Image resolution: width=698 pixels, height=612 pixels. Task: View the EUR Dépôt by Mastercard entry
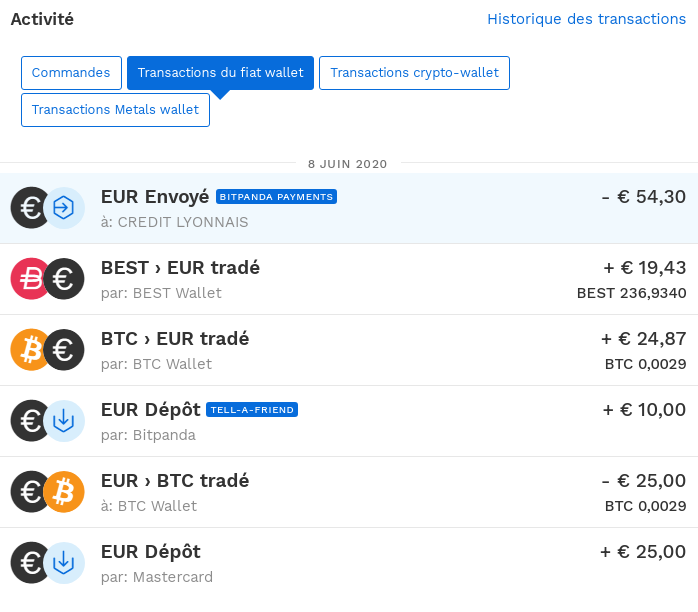click(x=349, y=563)
